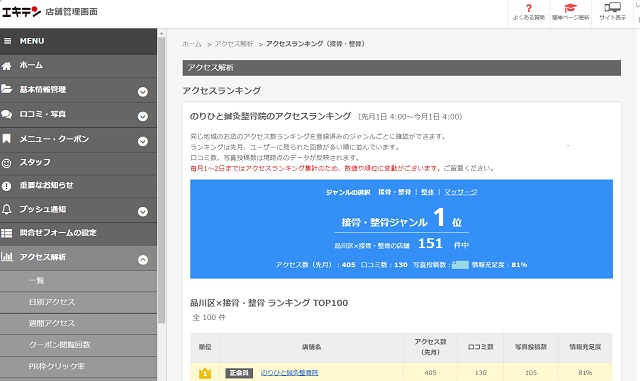The height and width of the screenshot is (381, 640).
Task: Click the 店舗名 column header
Action: pyautogui.click(x=311, y=347)
